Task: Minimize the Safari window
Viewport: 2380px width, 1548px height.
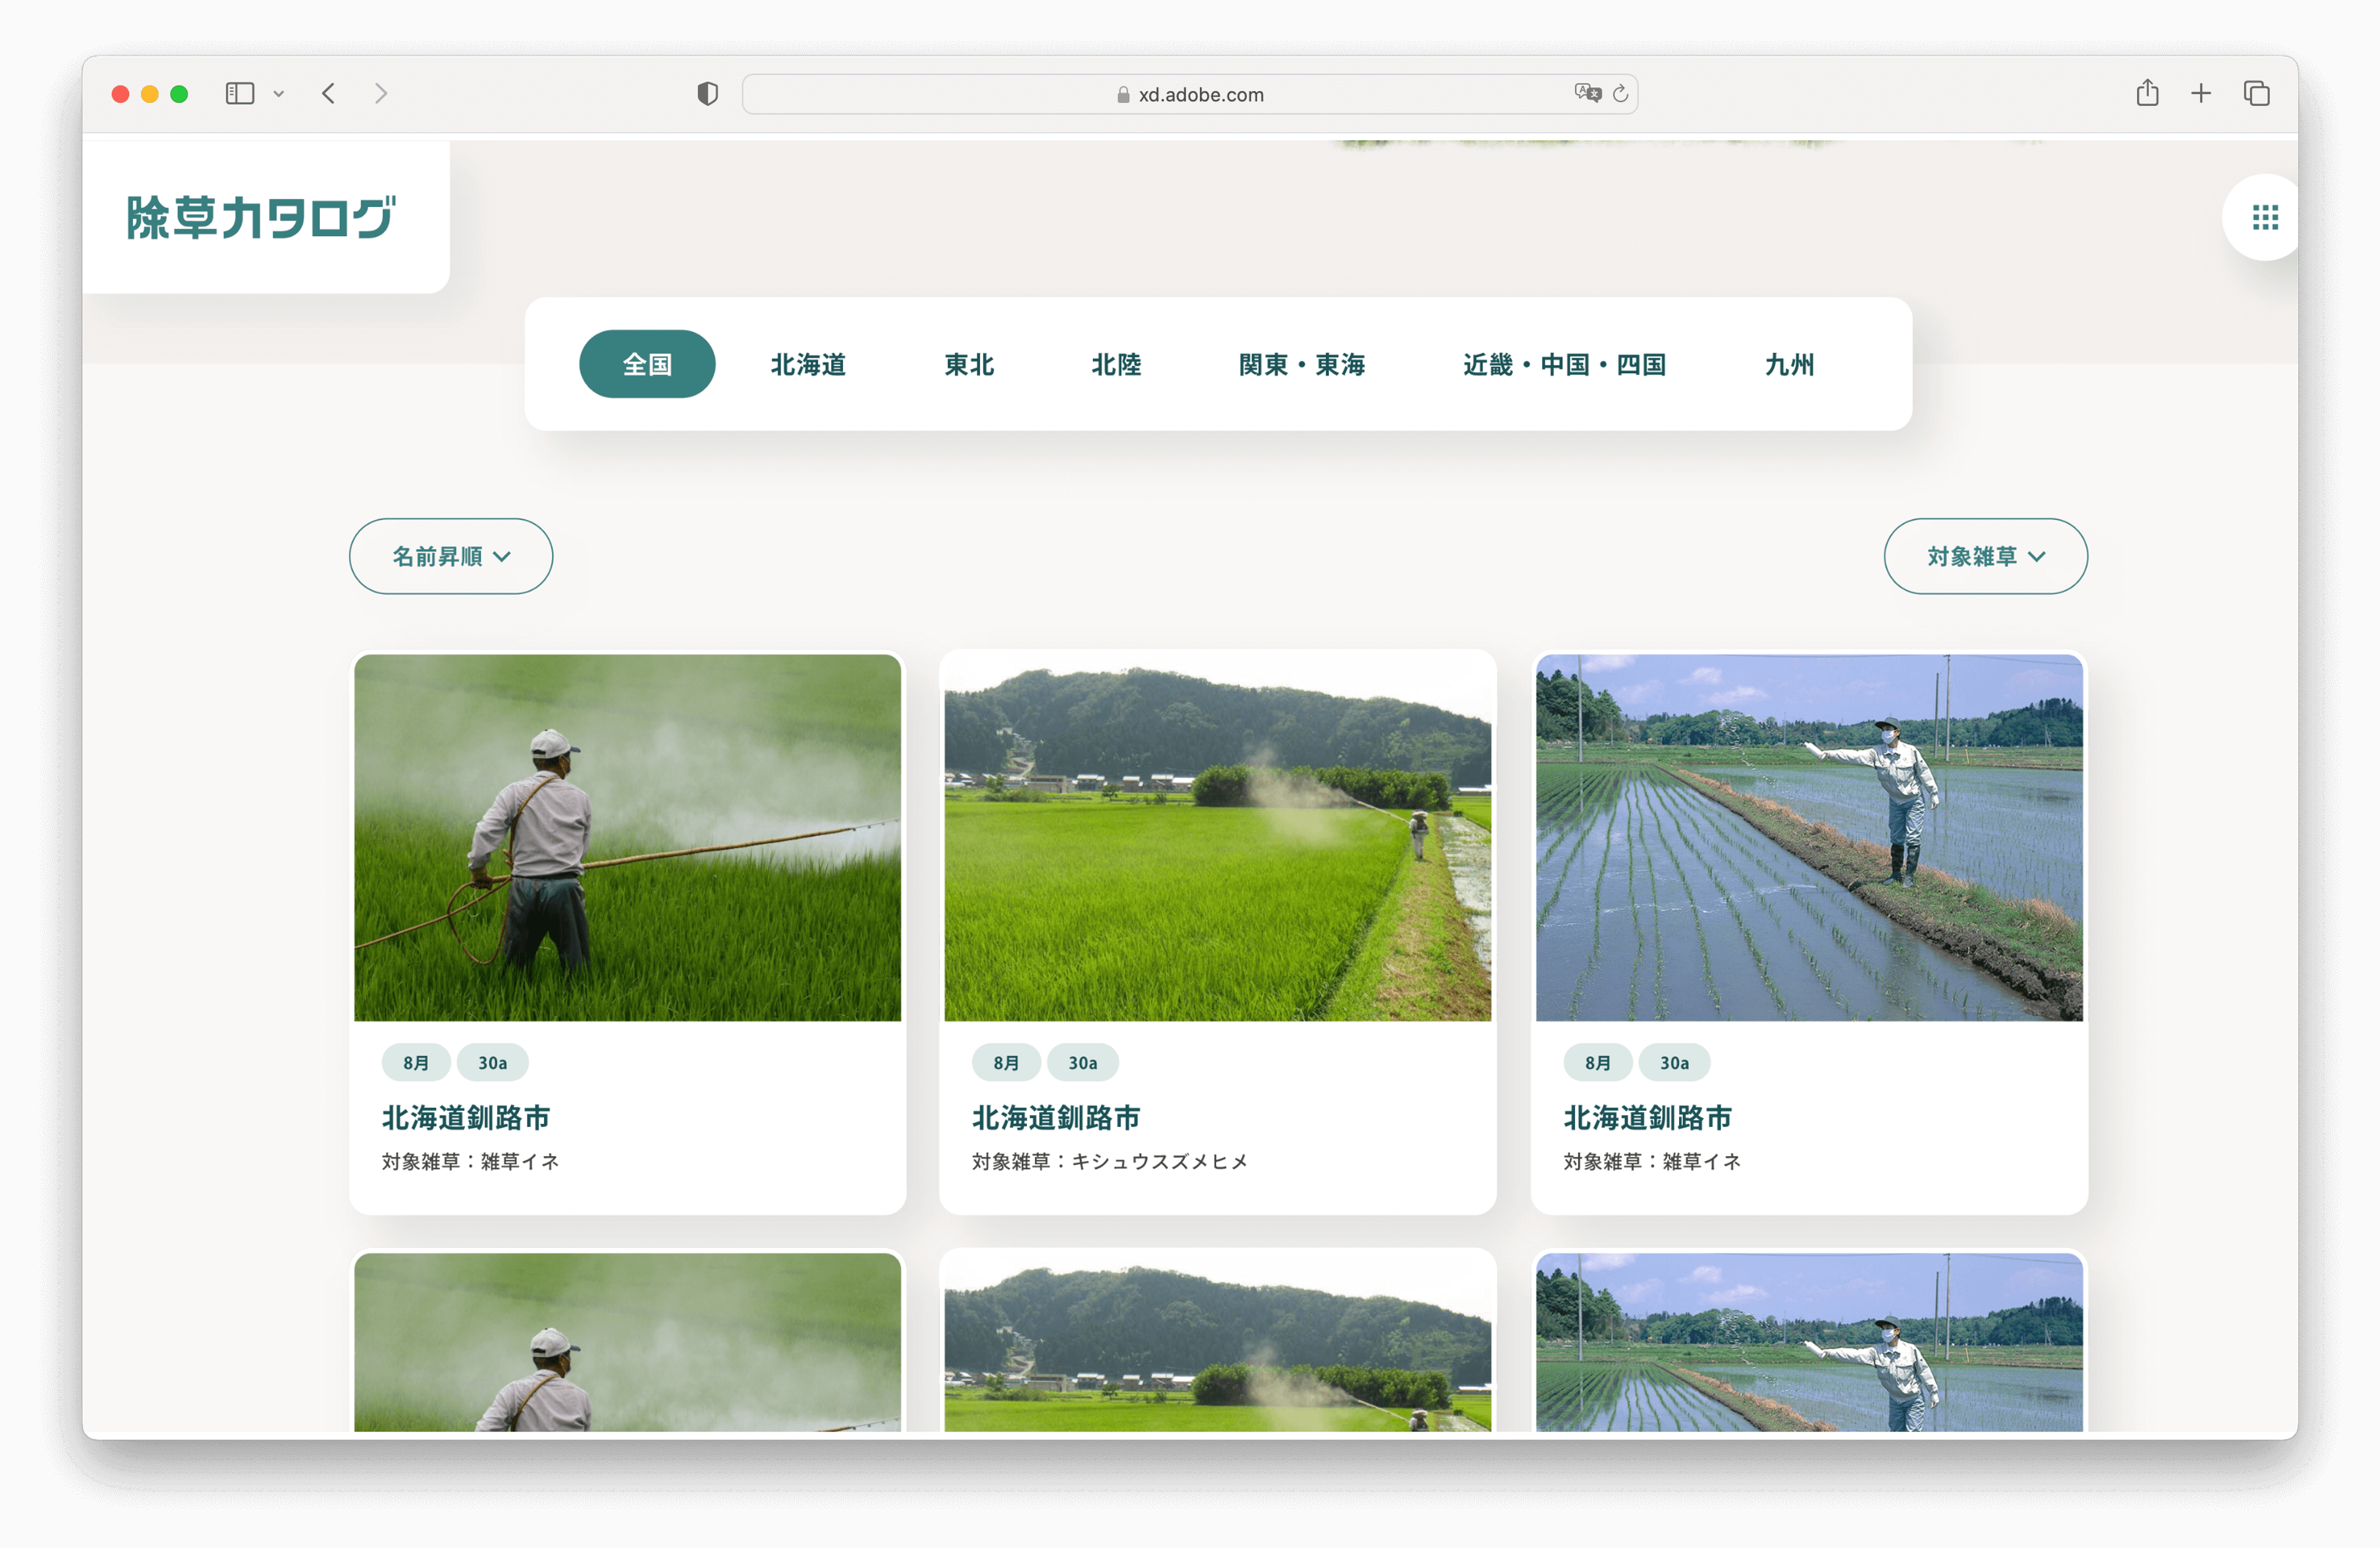Action: click(x=150, y=94)
